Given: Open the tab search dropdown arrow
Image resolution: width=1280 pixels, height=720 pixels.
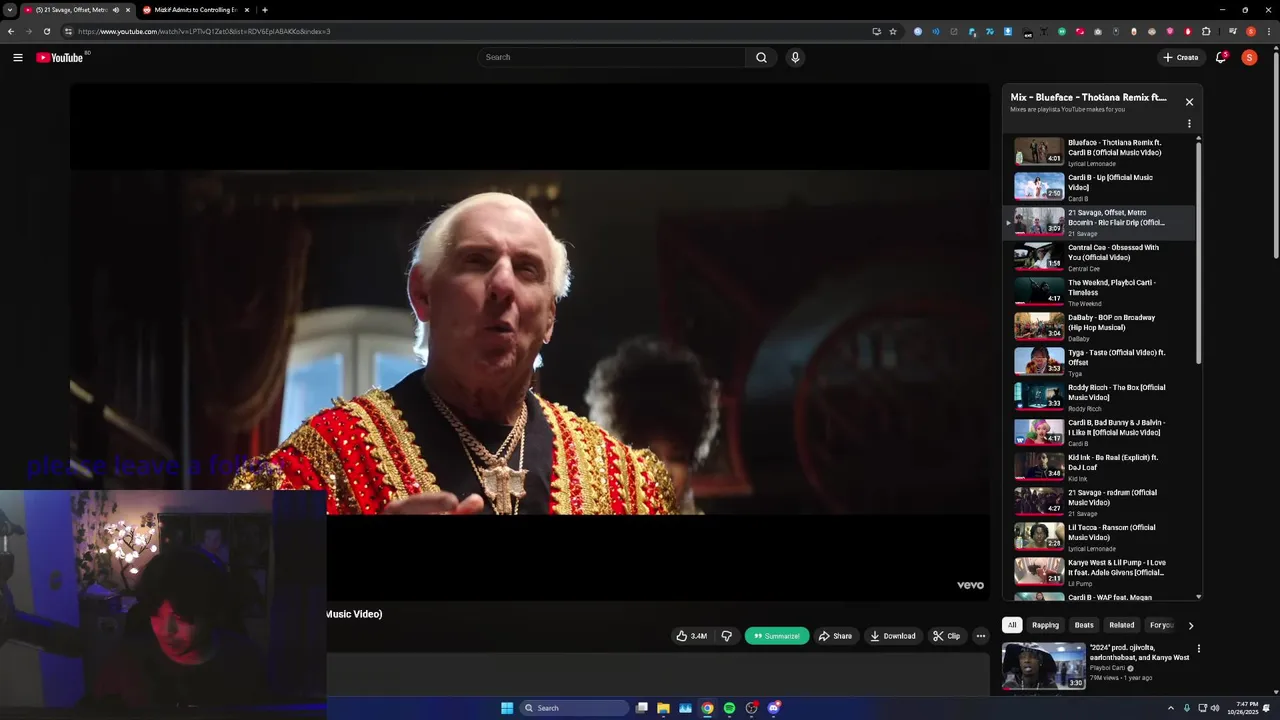Looking at the screenshot, I should coord(9,10).
